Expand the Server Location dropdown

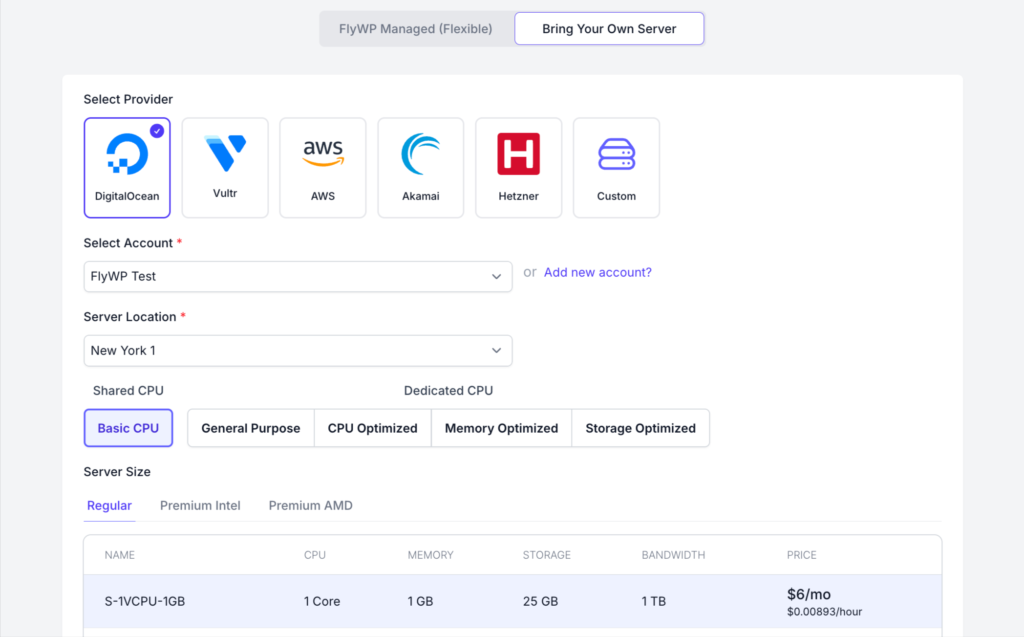coord(297,351)
